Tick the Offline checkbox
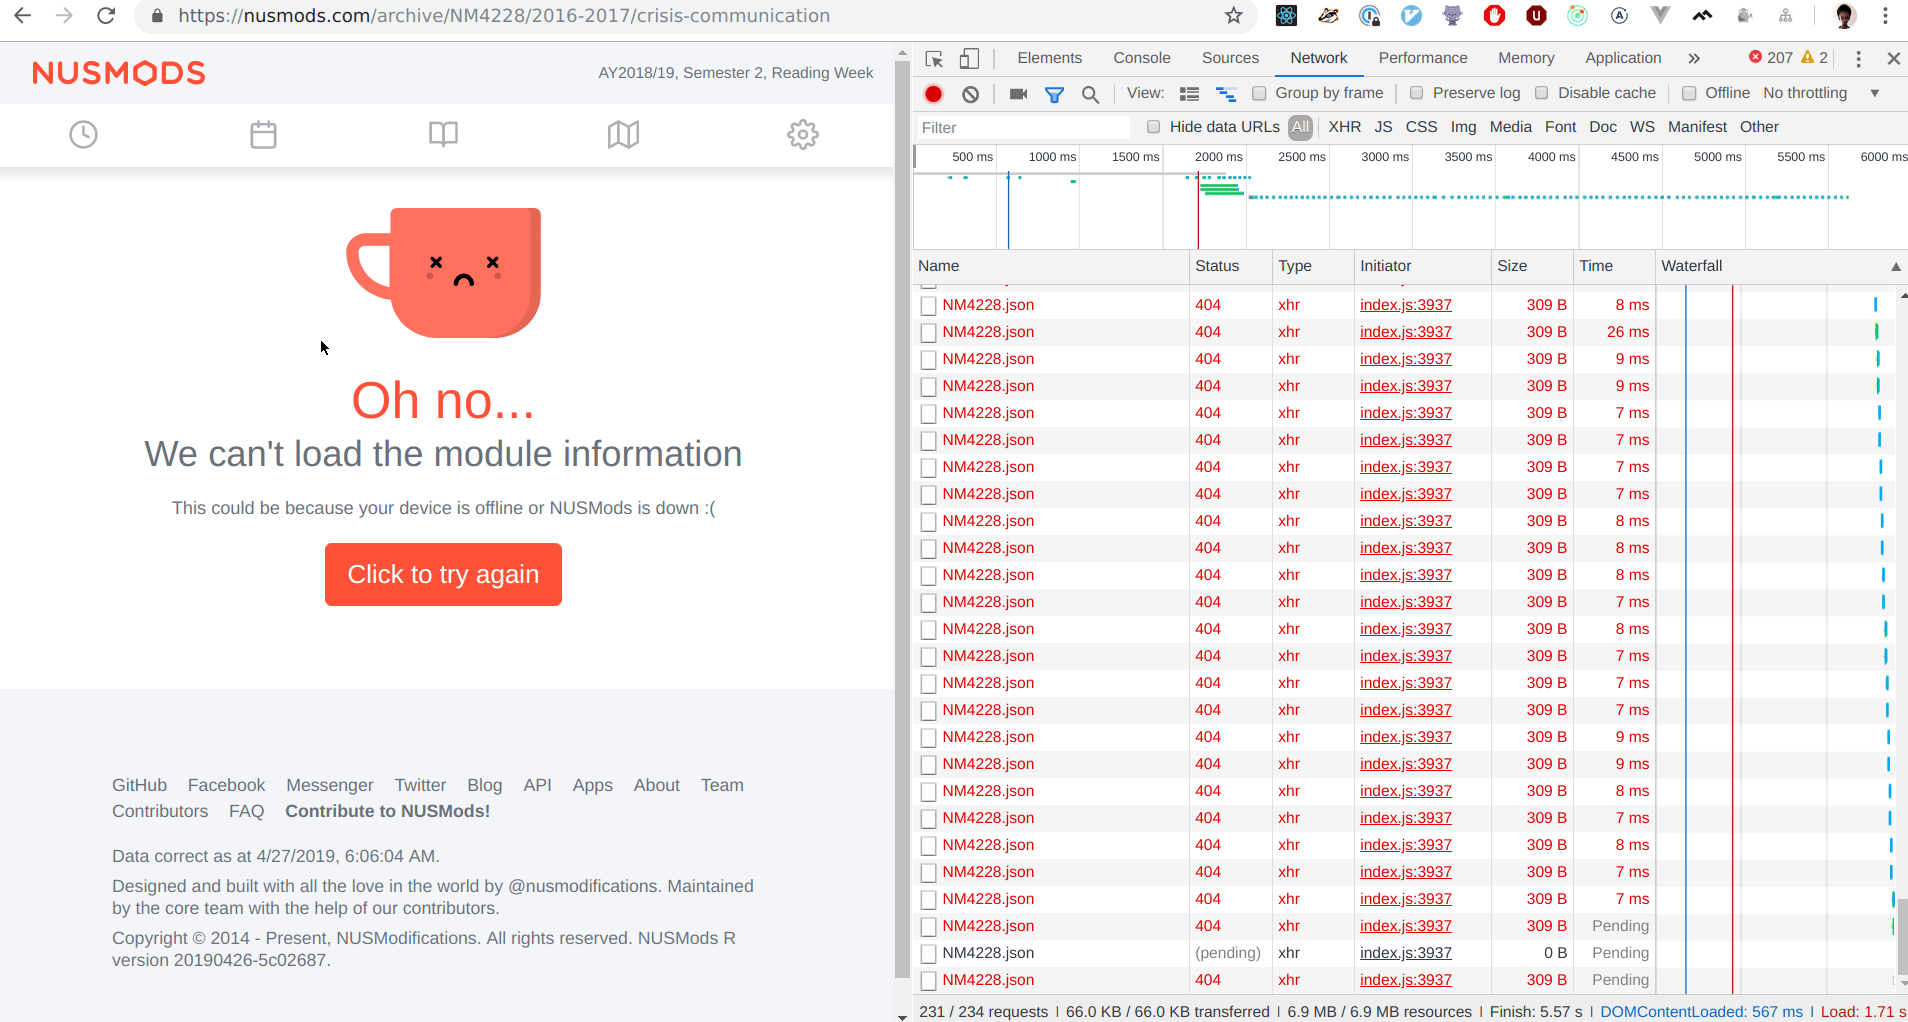Image resolution: width=1908 pixels, height=1022 pixels. click(1689, 93)
